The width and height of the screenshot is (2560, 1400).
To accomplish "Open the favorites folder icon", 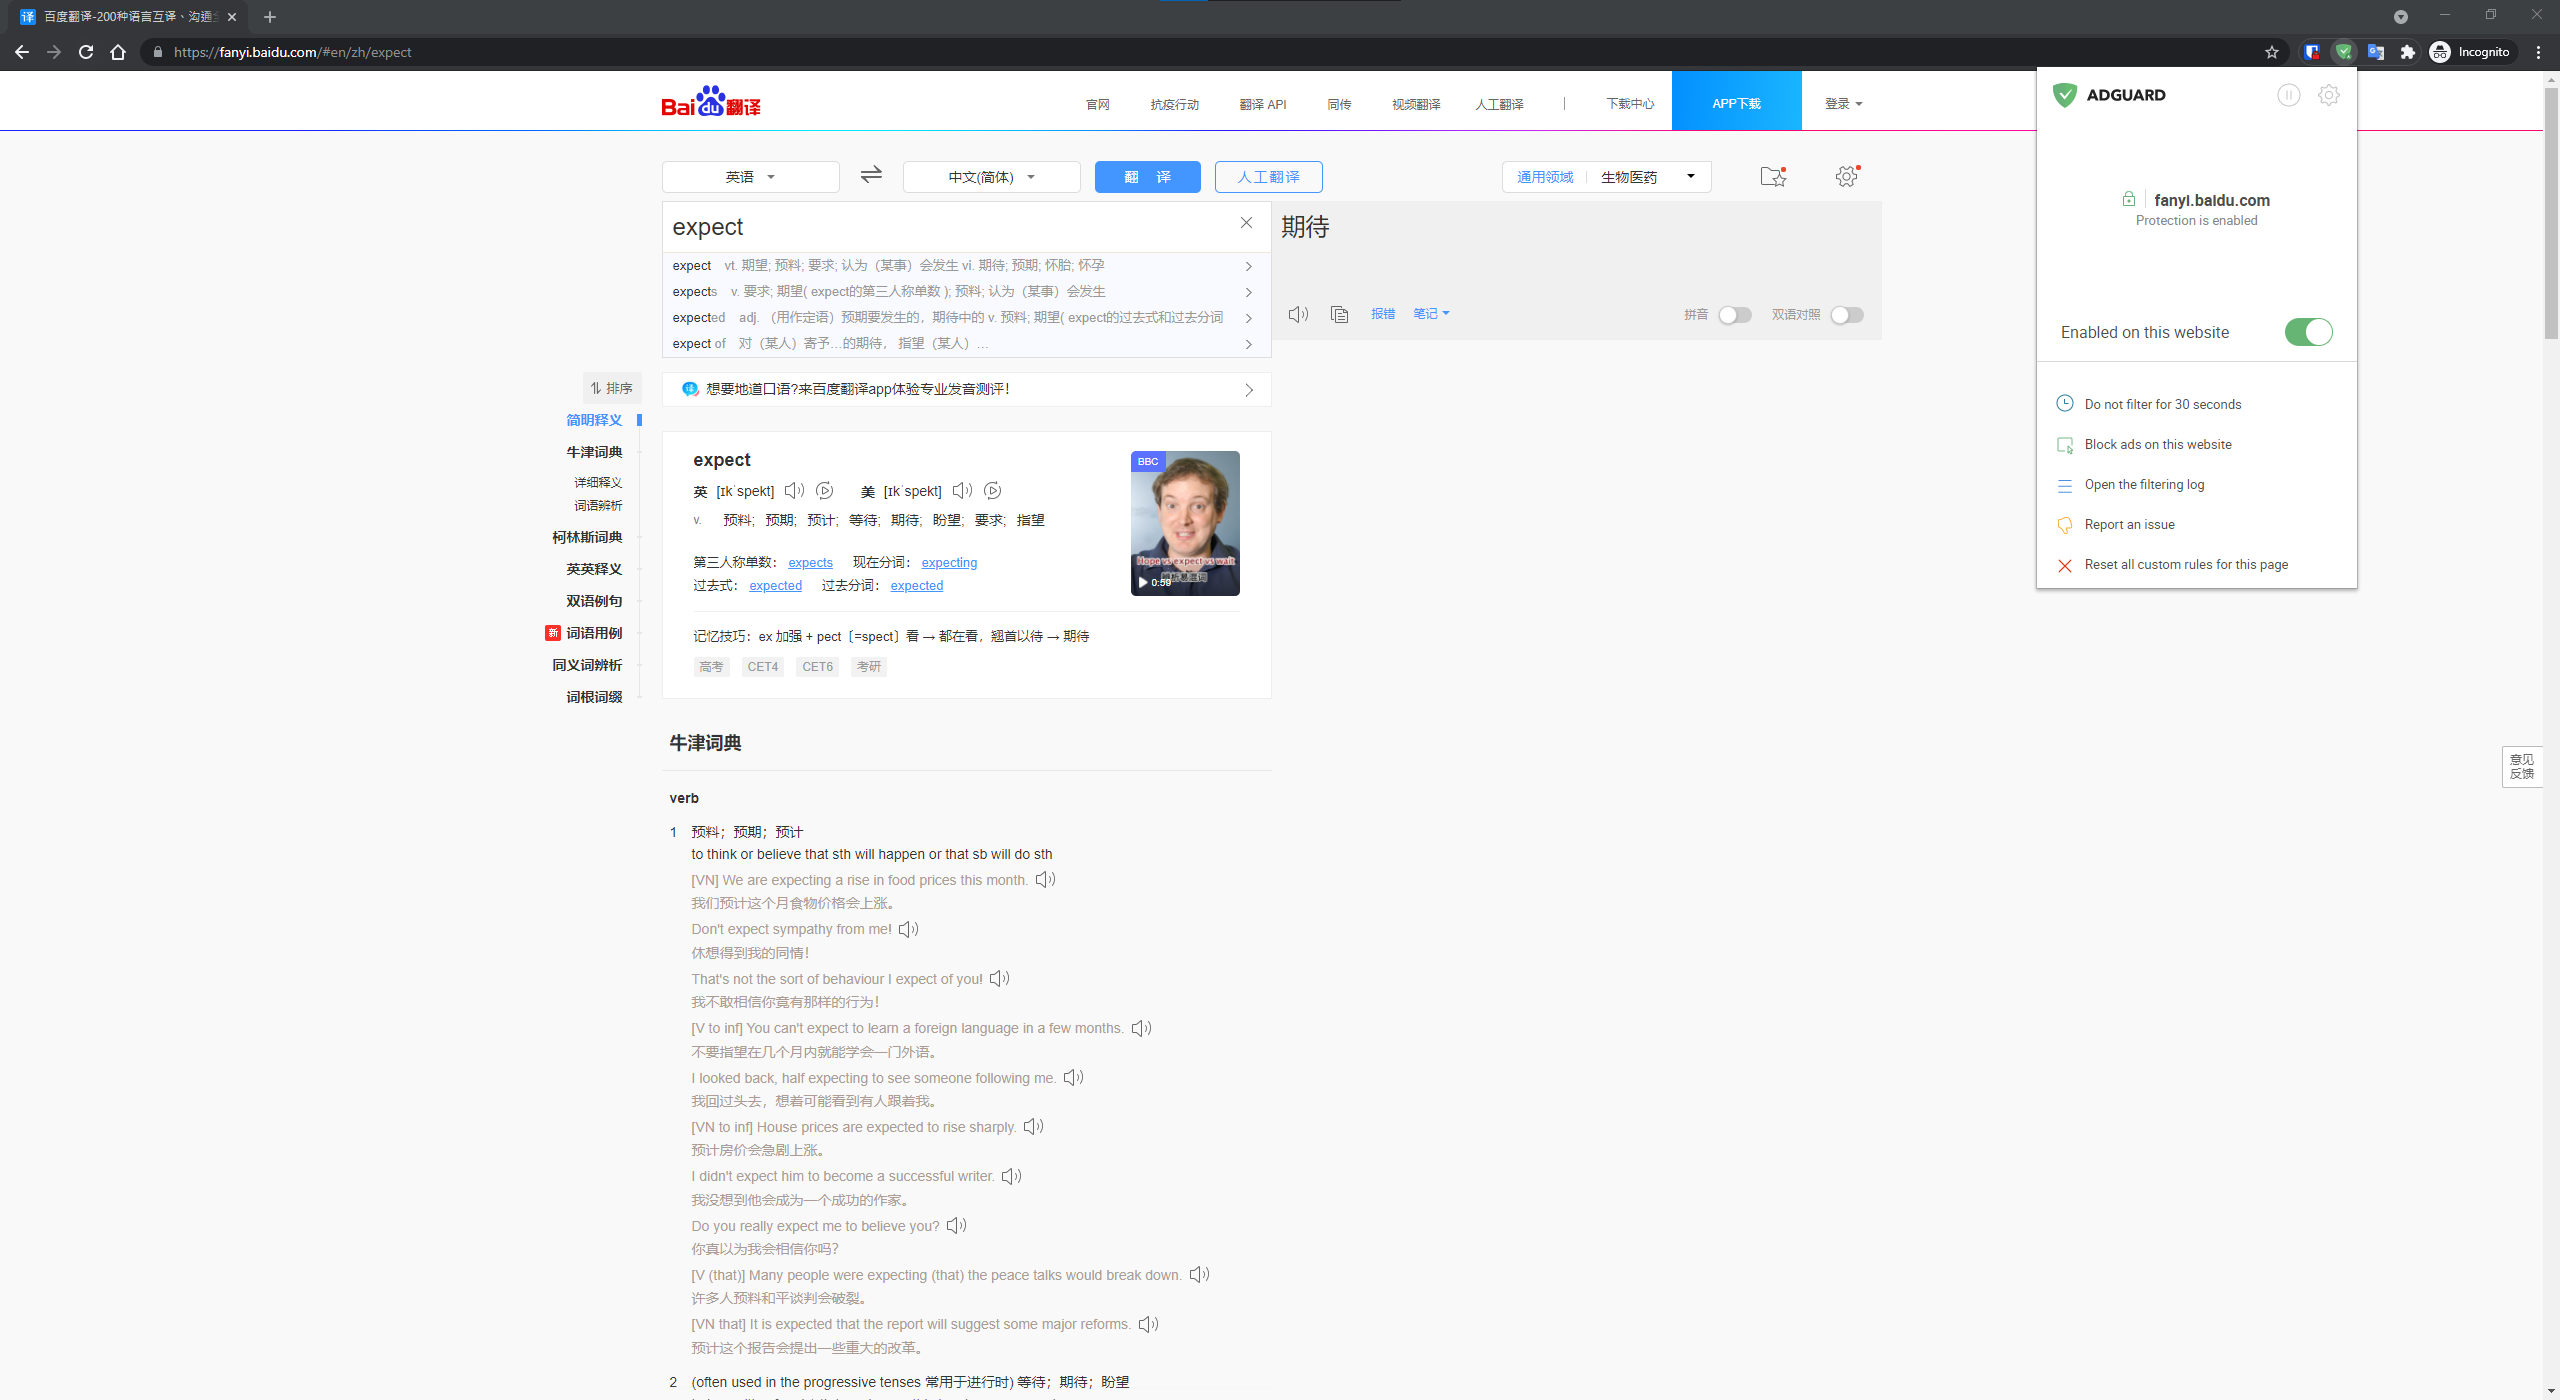I will (1771, 176).
